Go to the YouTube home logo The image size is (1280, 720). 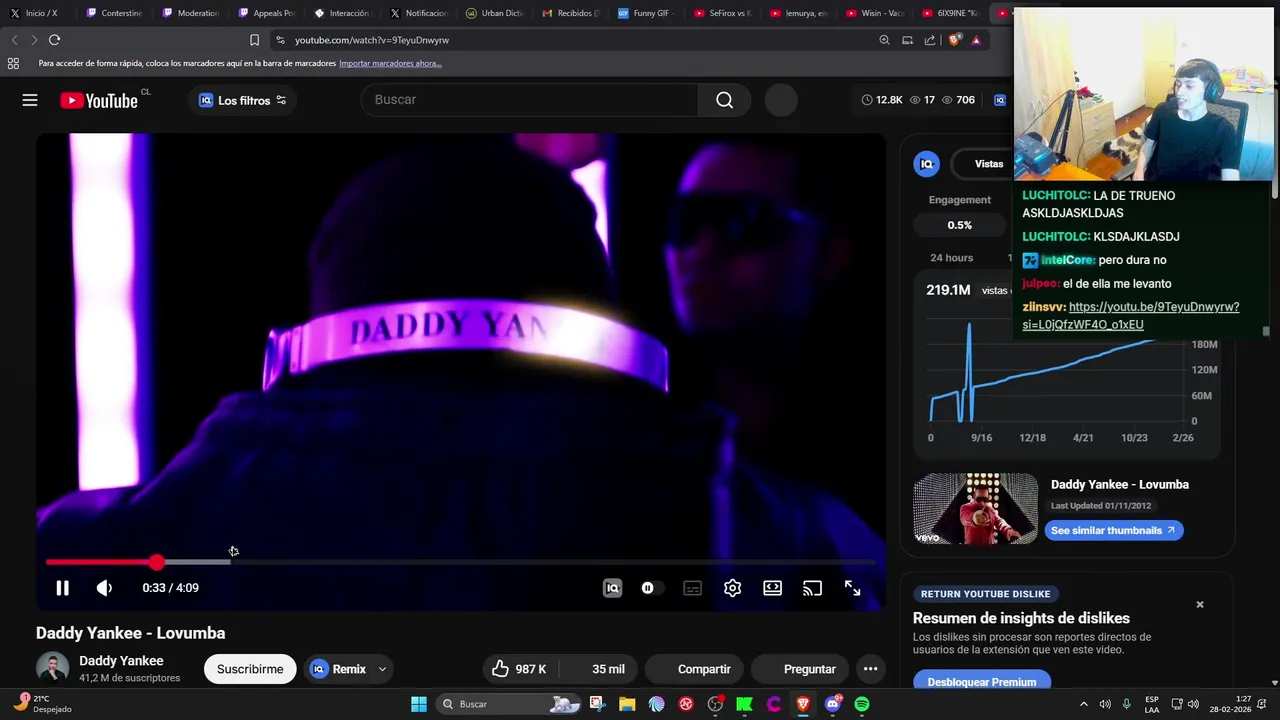(99, 100)
